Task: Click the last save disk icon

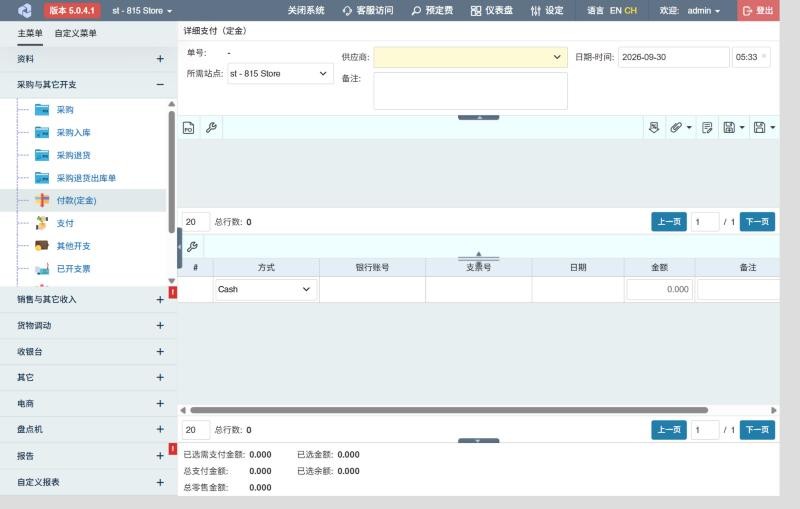Action: point(759,128)
